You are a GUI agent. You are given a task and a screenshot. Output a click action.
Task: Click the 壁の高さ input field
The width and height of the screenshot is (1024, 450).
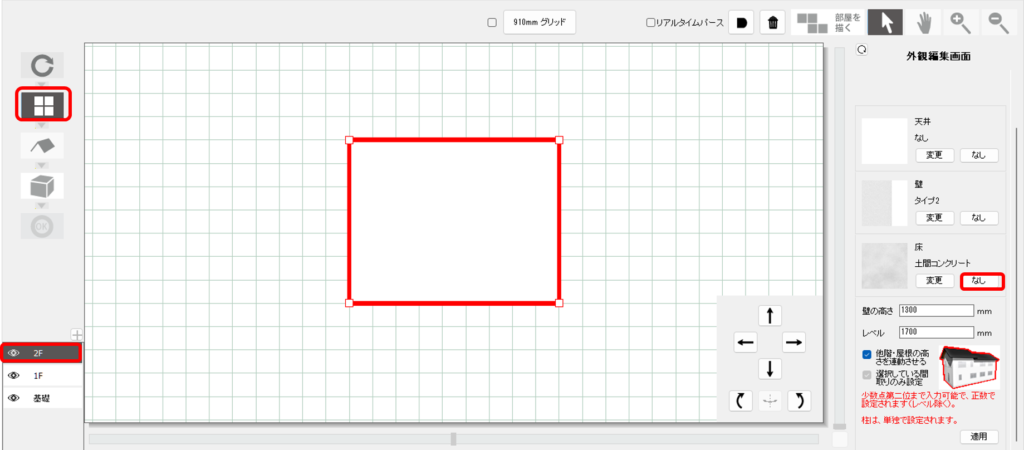pyautogui.click(x=937, y=310)
